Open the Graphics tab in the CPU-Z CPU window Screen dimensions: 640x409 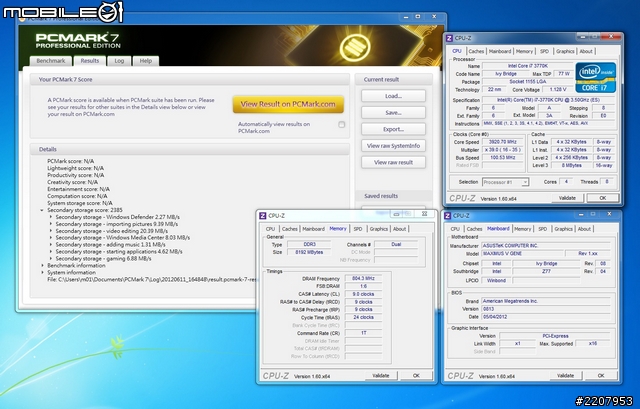pos(565,51)
